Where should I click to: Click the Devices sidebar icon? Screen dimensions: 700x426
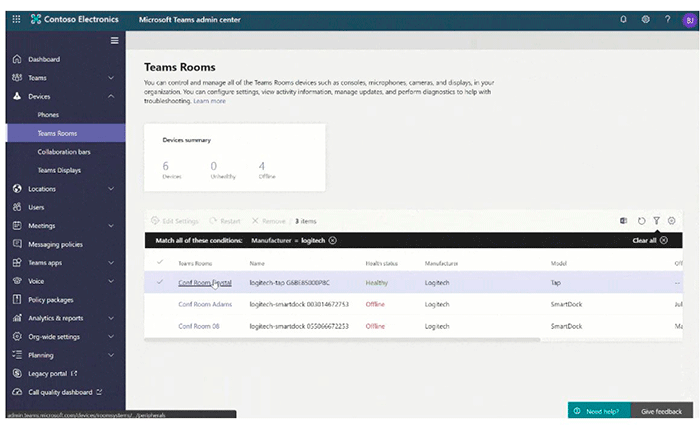(x=17, y=96)
